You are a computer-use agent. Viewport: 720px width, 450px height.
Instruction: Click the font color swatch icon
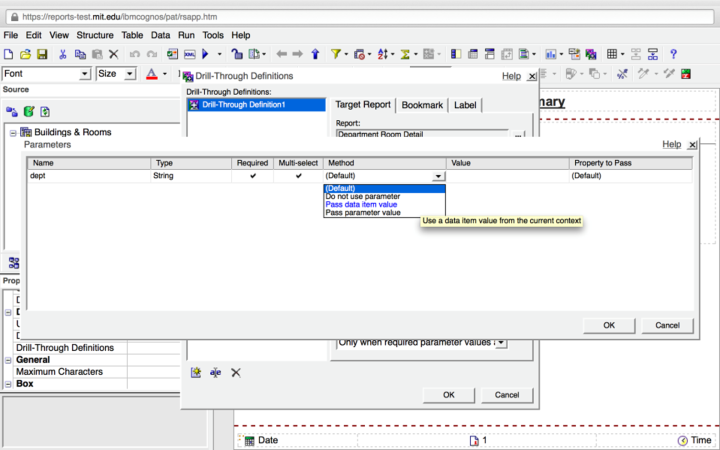151,74
